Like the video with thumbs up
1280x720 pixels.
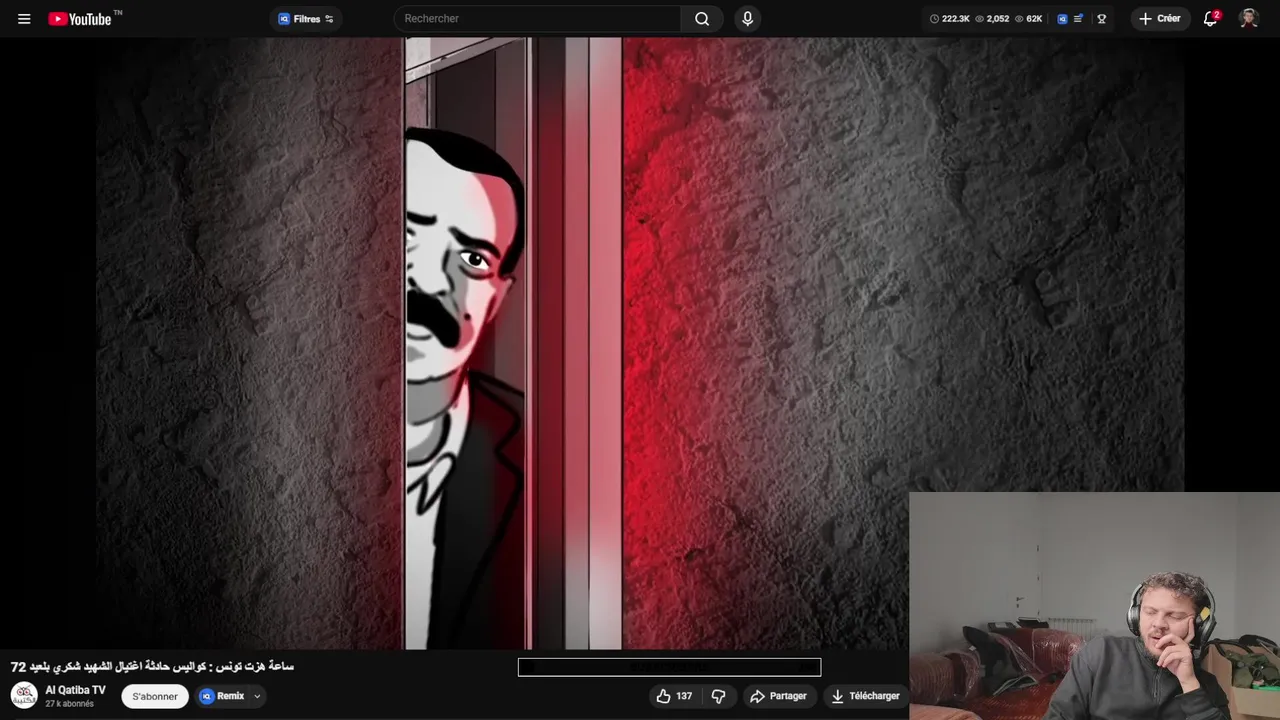coord(675,696)
